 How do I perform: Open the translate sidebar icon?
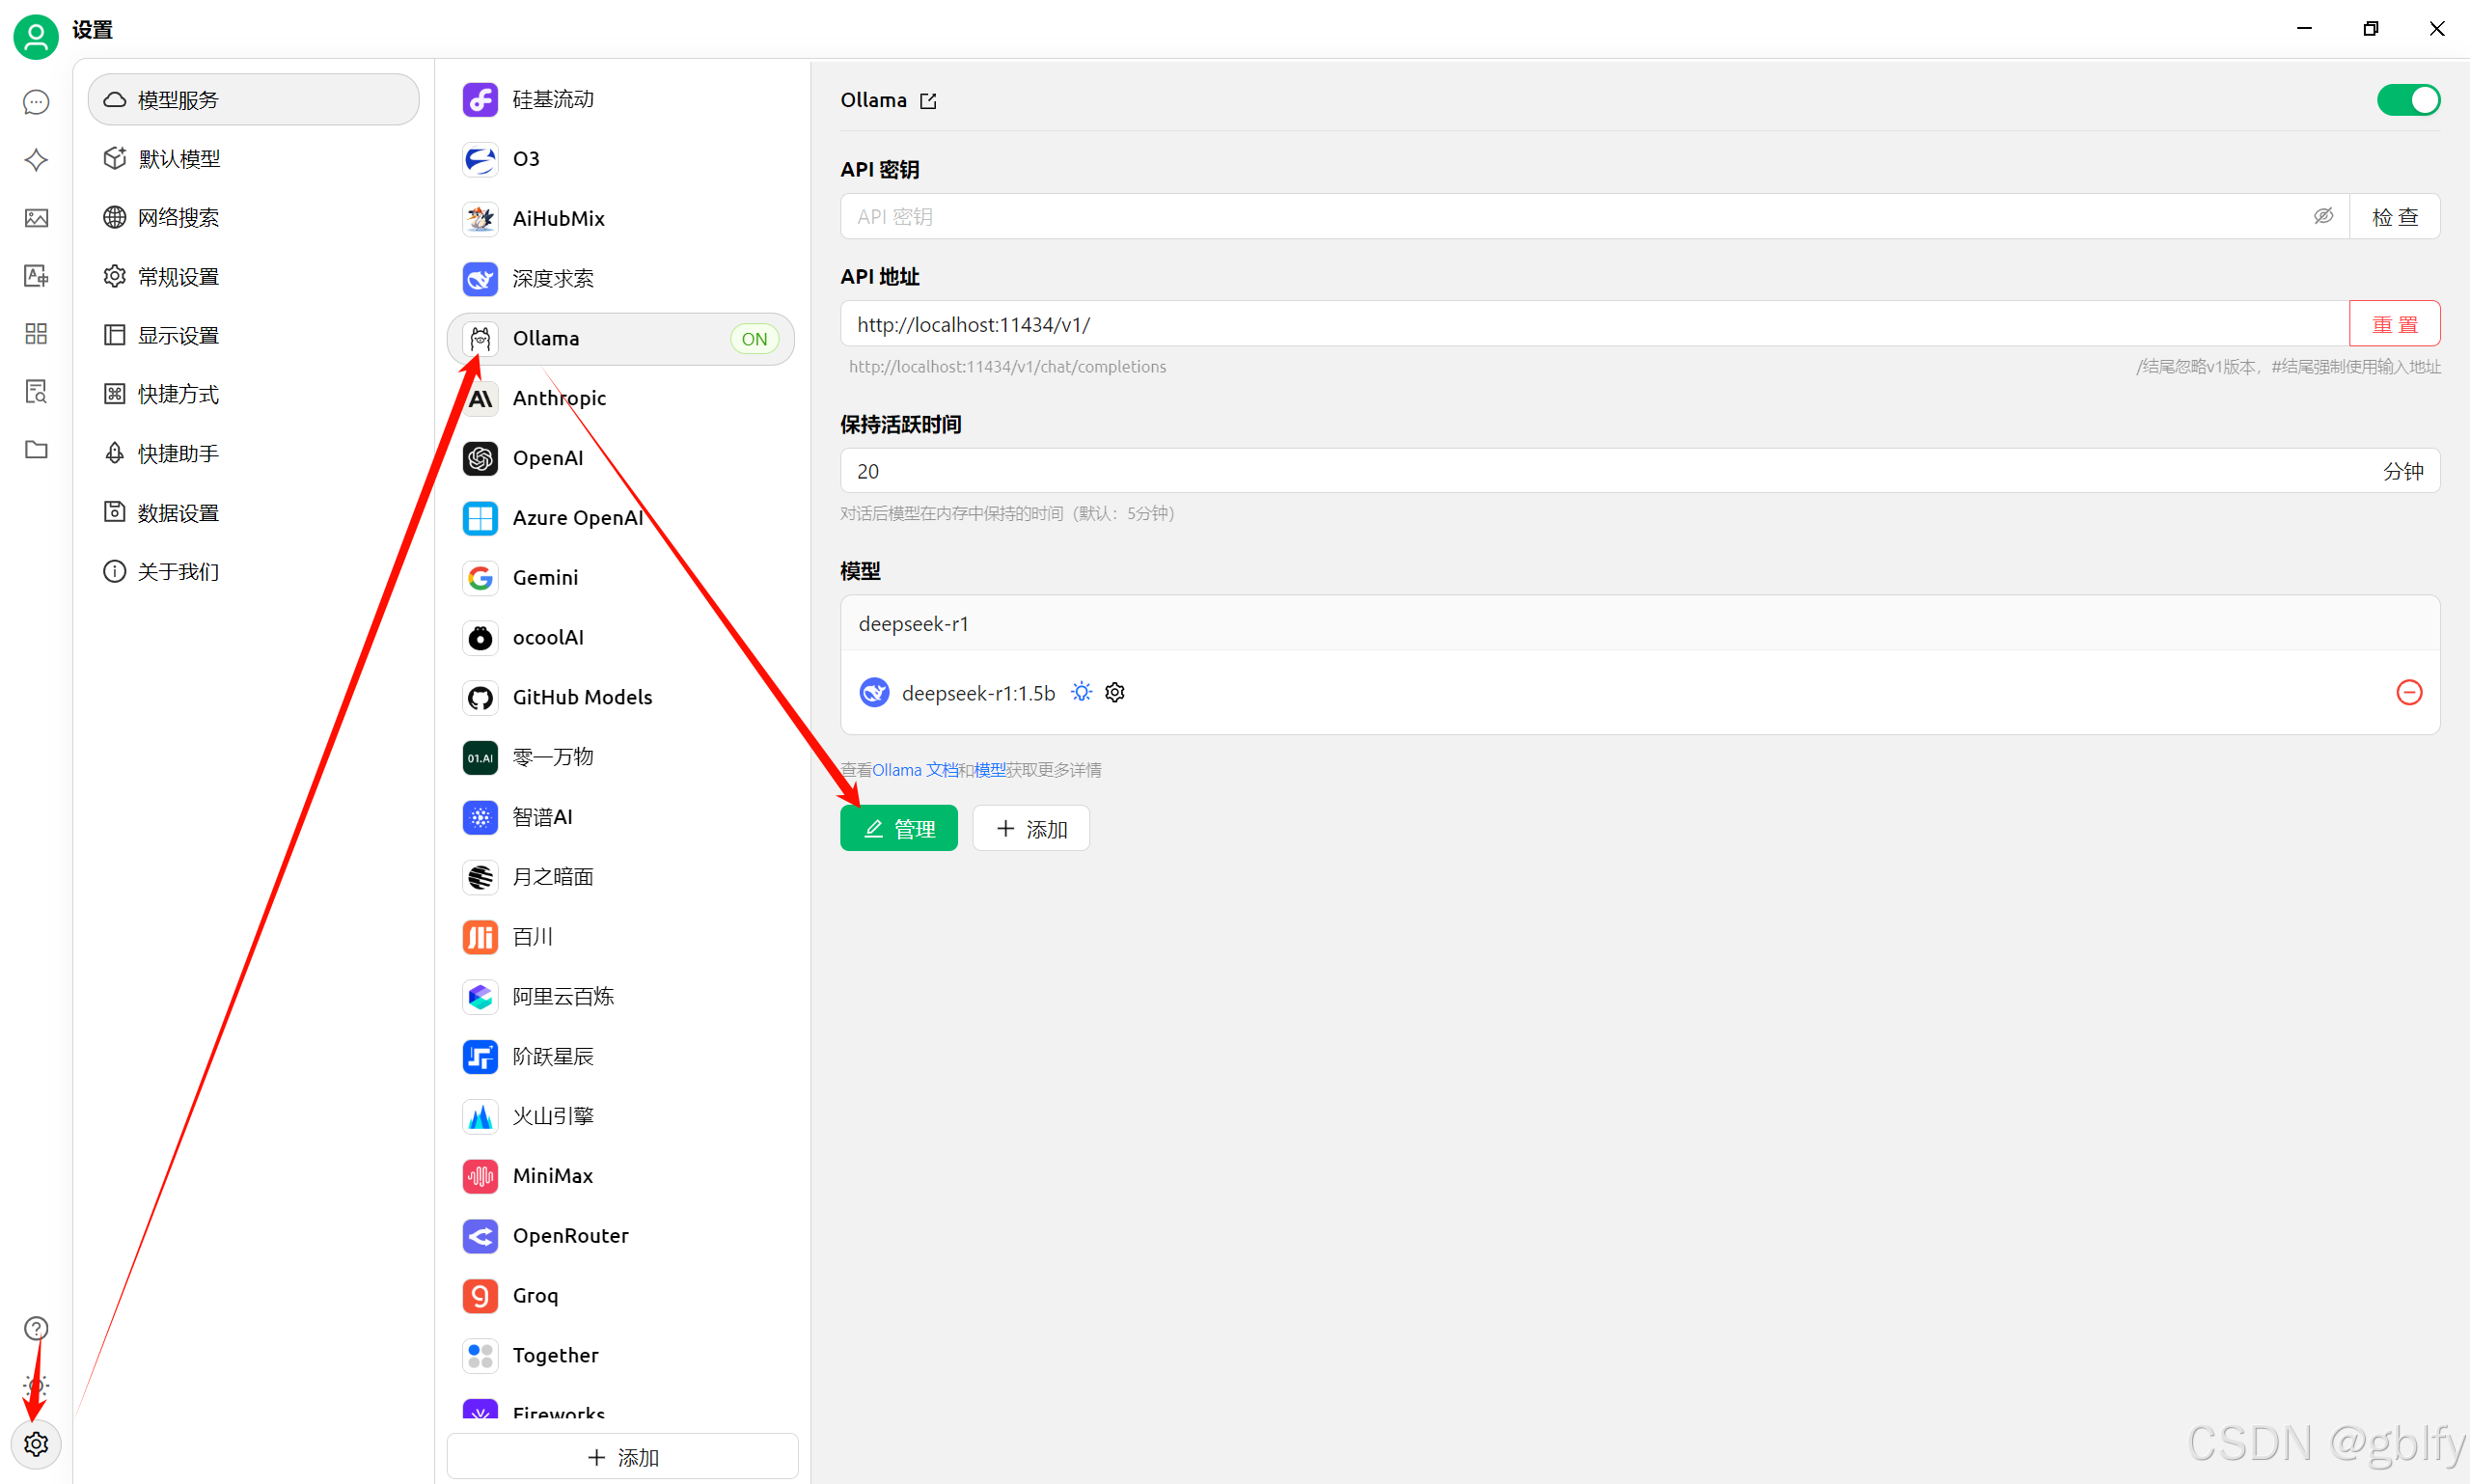pyautogui.click(x=36, y=276)
